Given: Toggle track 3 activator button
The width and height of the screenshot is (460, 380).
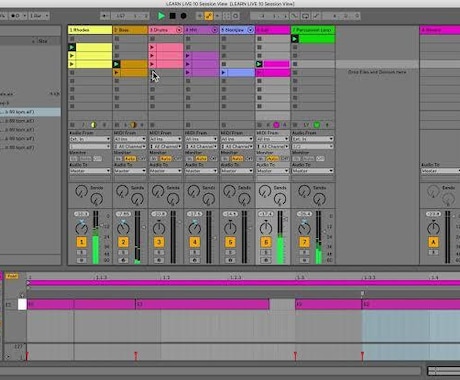Looking at the screenshot, I should pyautogui.click(x=159, y=242).
